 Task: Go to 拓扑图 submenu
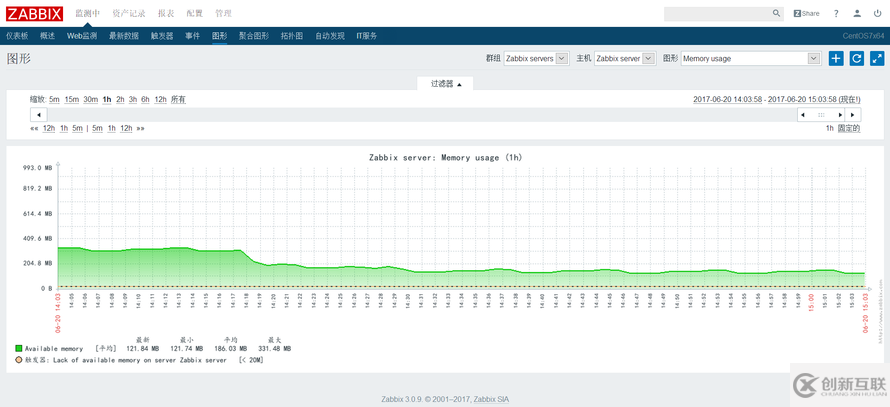(292, 36)
